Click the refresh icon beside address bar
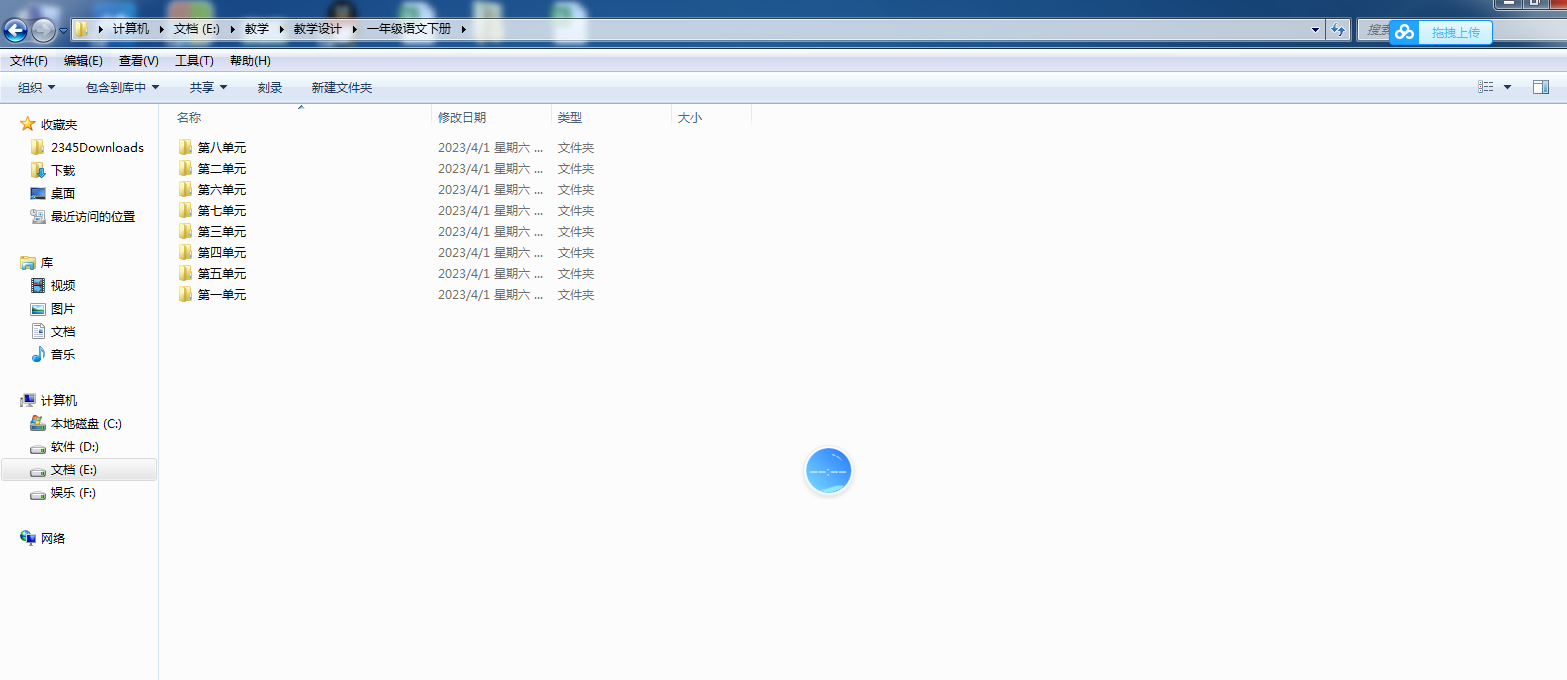 [x=1338, y=30]
